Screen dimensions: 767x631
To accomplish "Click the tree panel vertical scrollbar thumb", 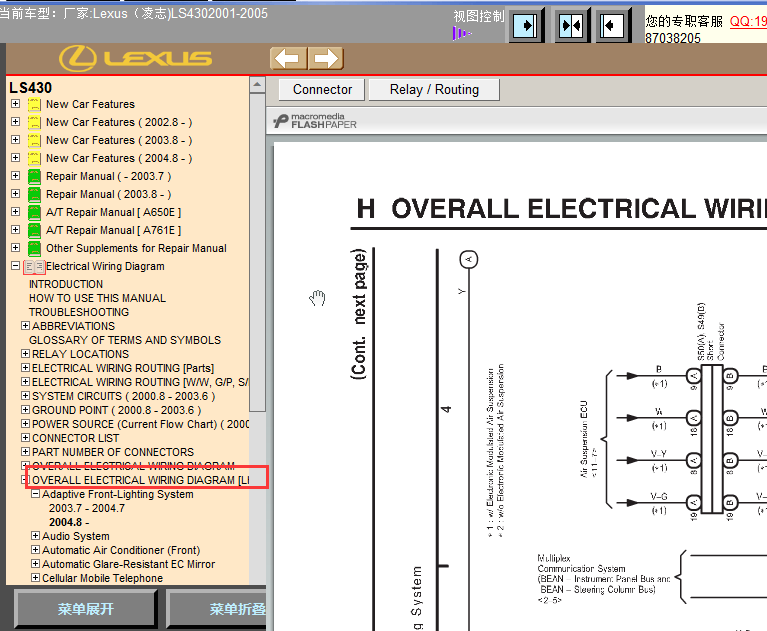I will [257, 252].
